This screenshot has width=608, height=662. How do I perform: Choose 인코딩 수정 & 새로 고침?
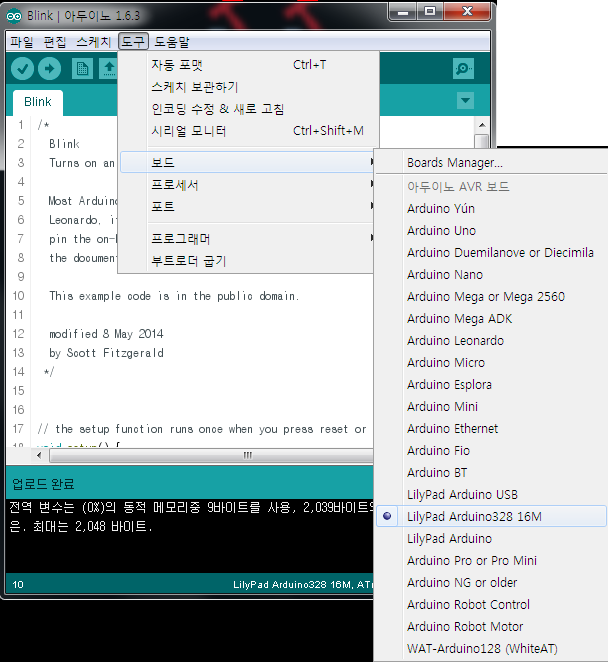[x=249, y=109]
